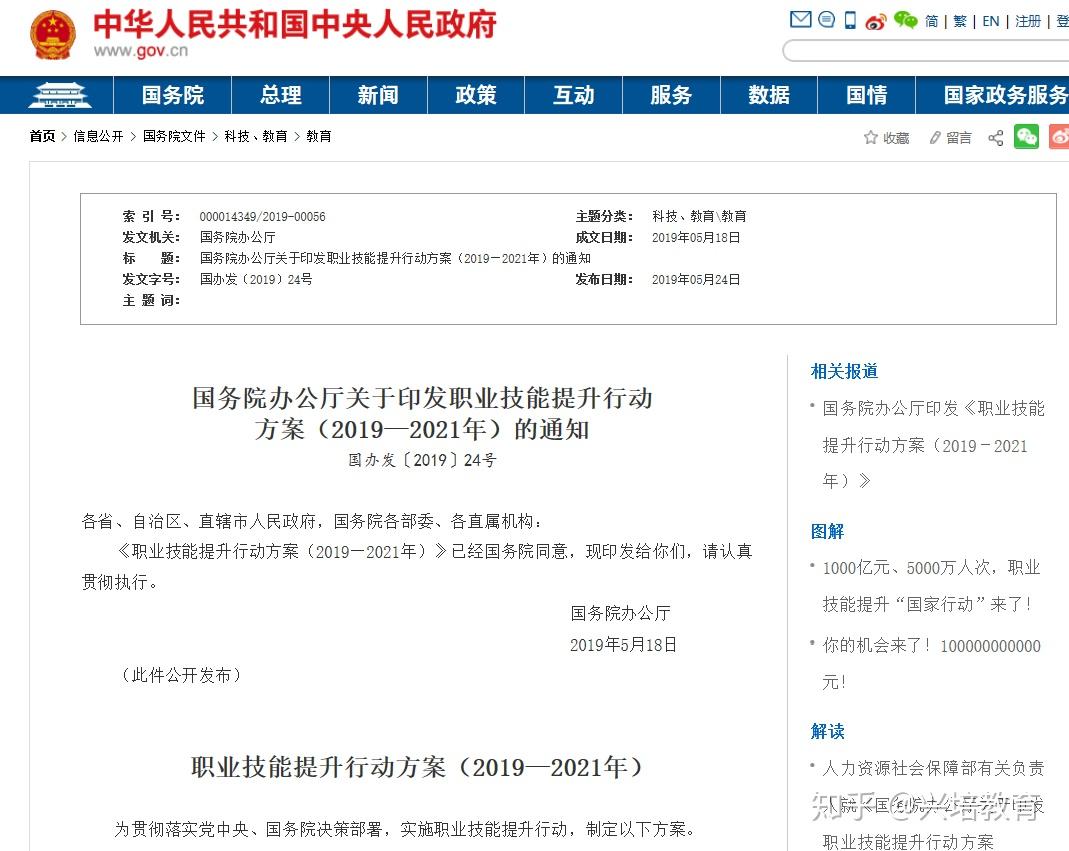
Task: Open the 国务院 menu
Action: [x=172, y=95]
